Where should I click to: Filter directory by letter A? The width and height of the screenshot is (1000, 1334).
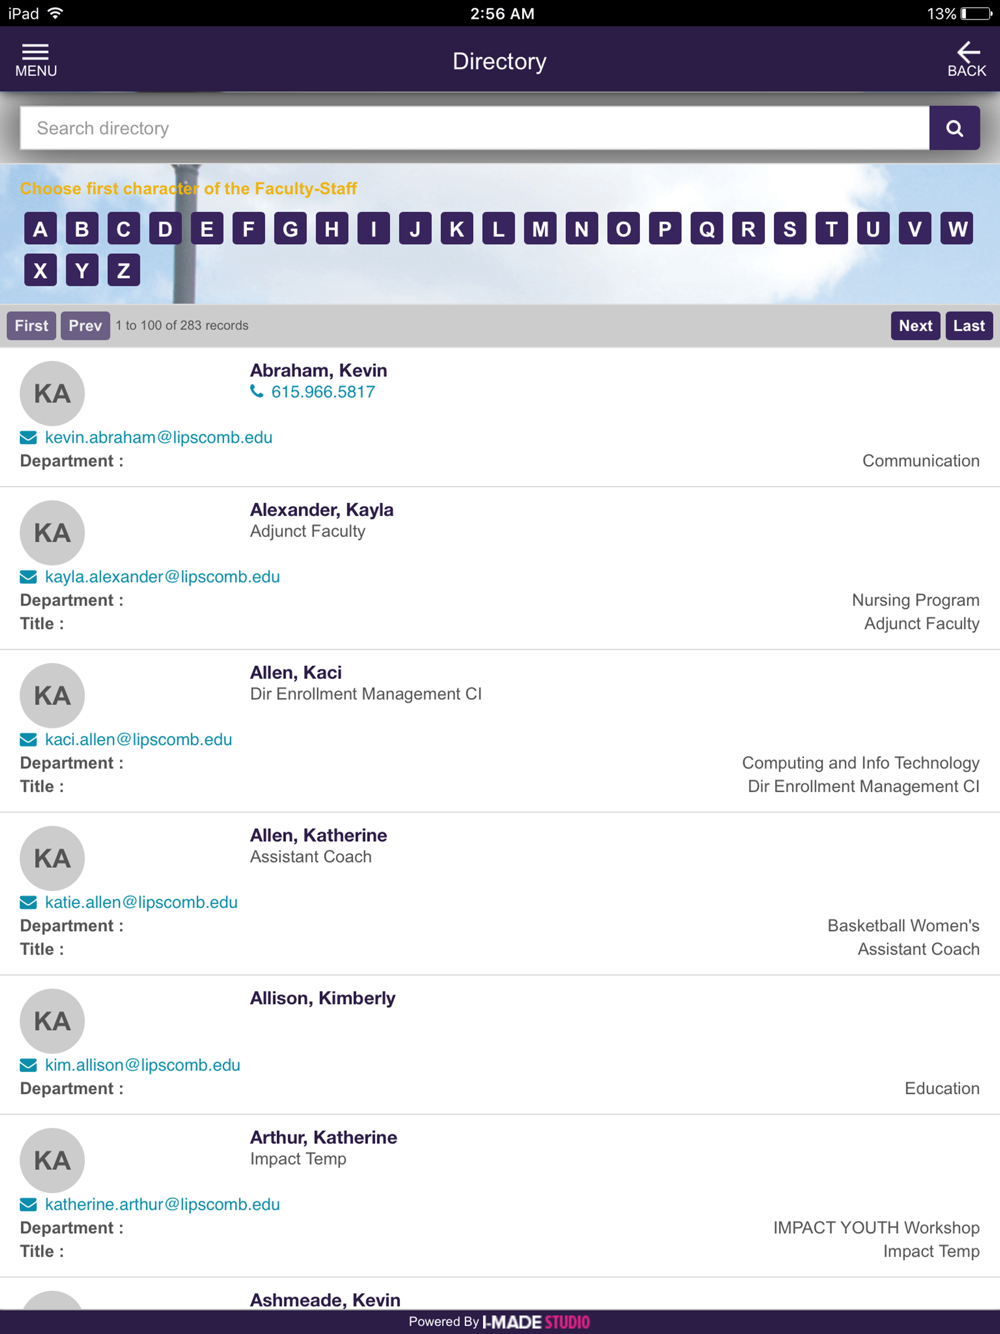40,229
